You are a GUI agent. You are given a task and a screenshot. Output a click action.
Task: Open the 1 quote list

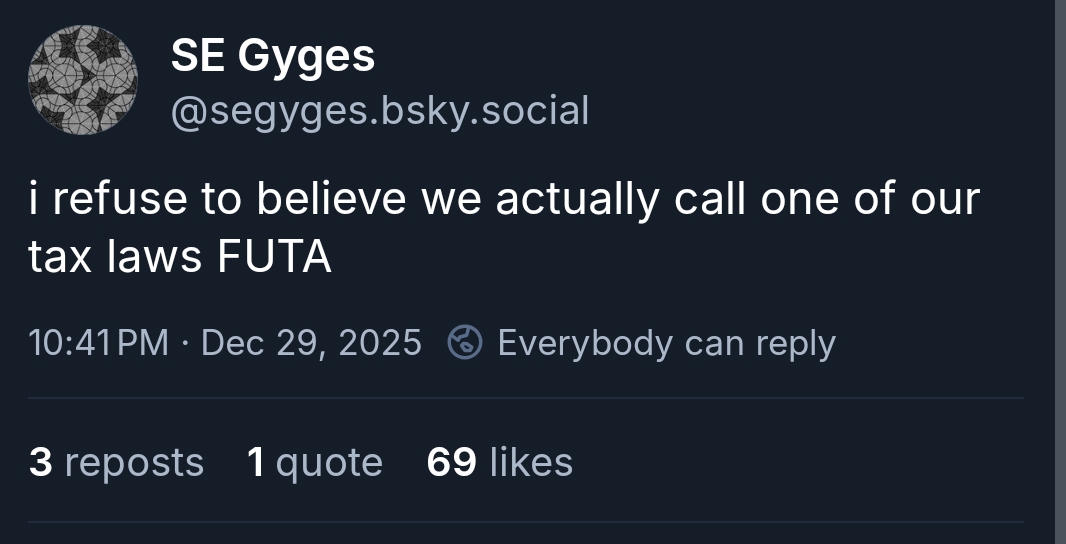pos(314,462)
